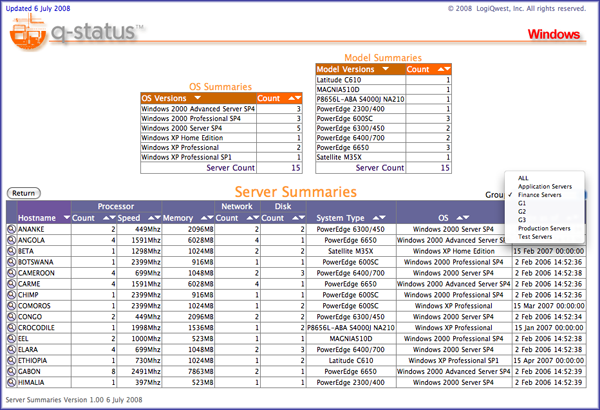Click the 15 Apr 2007 00:00:00 timestamp
This screenshot has height=410, width=600.
point(549,361)
